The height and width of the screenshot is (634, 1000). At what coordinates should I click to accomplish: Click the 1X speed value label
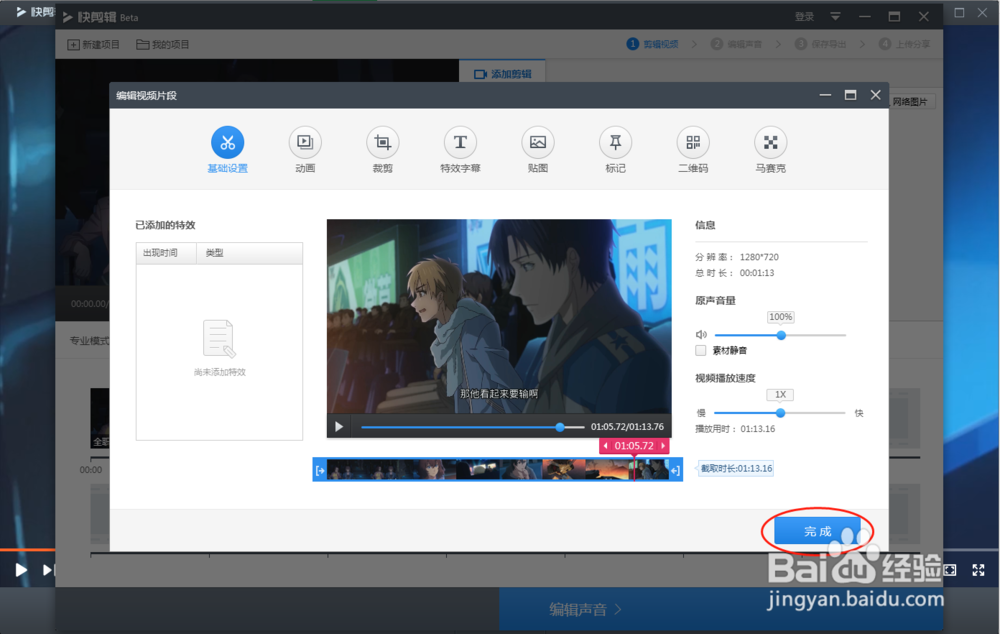[780, 395]
